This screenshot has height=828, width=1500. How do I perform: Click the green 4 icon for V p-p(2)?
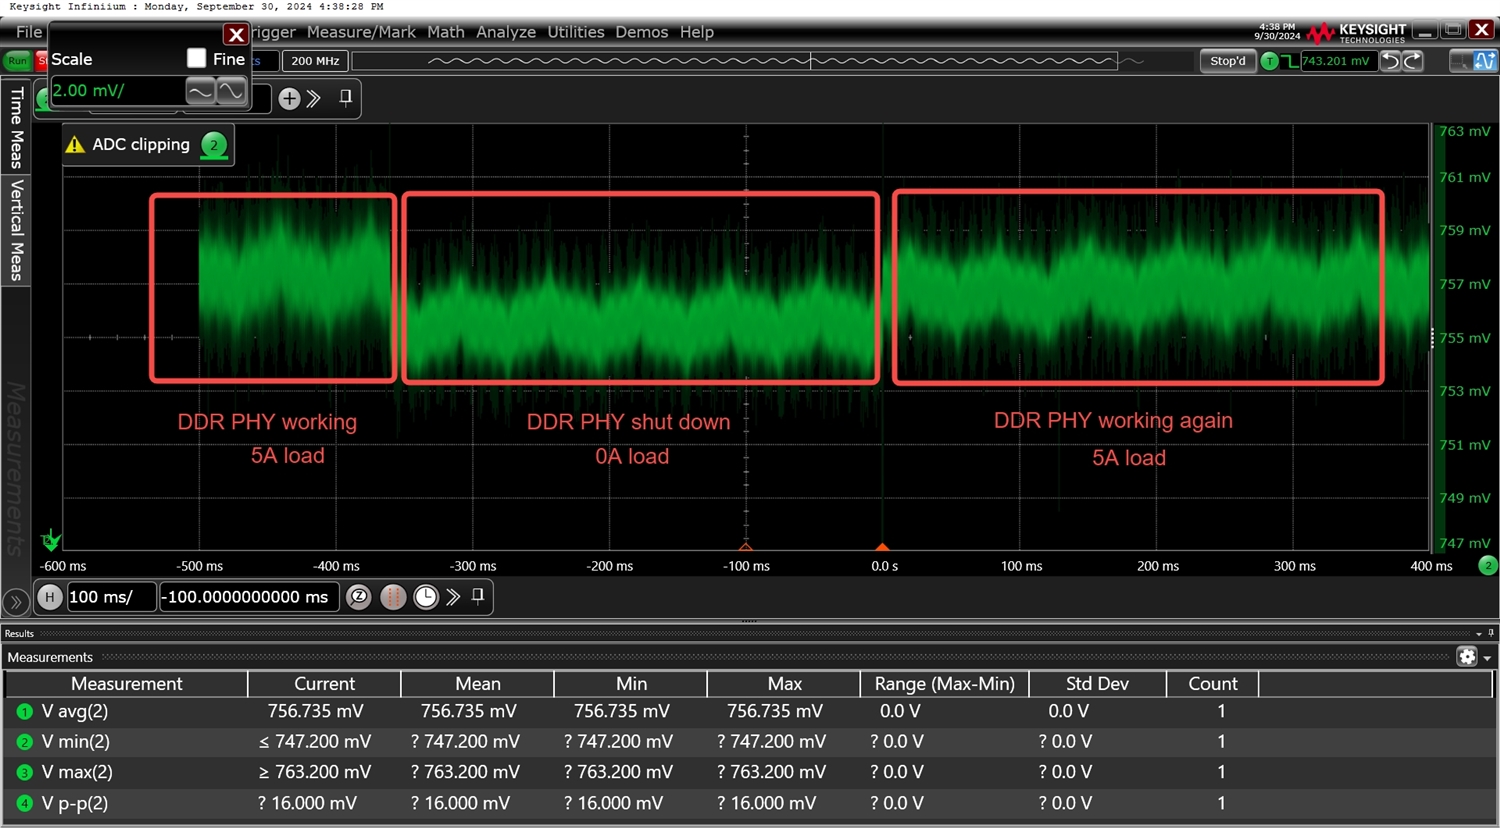click(24, 803)
